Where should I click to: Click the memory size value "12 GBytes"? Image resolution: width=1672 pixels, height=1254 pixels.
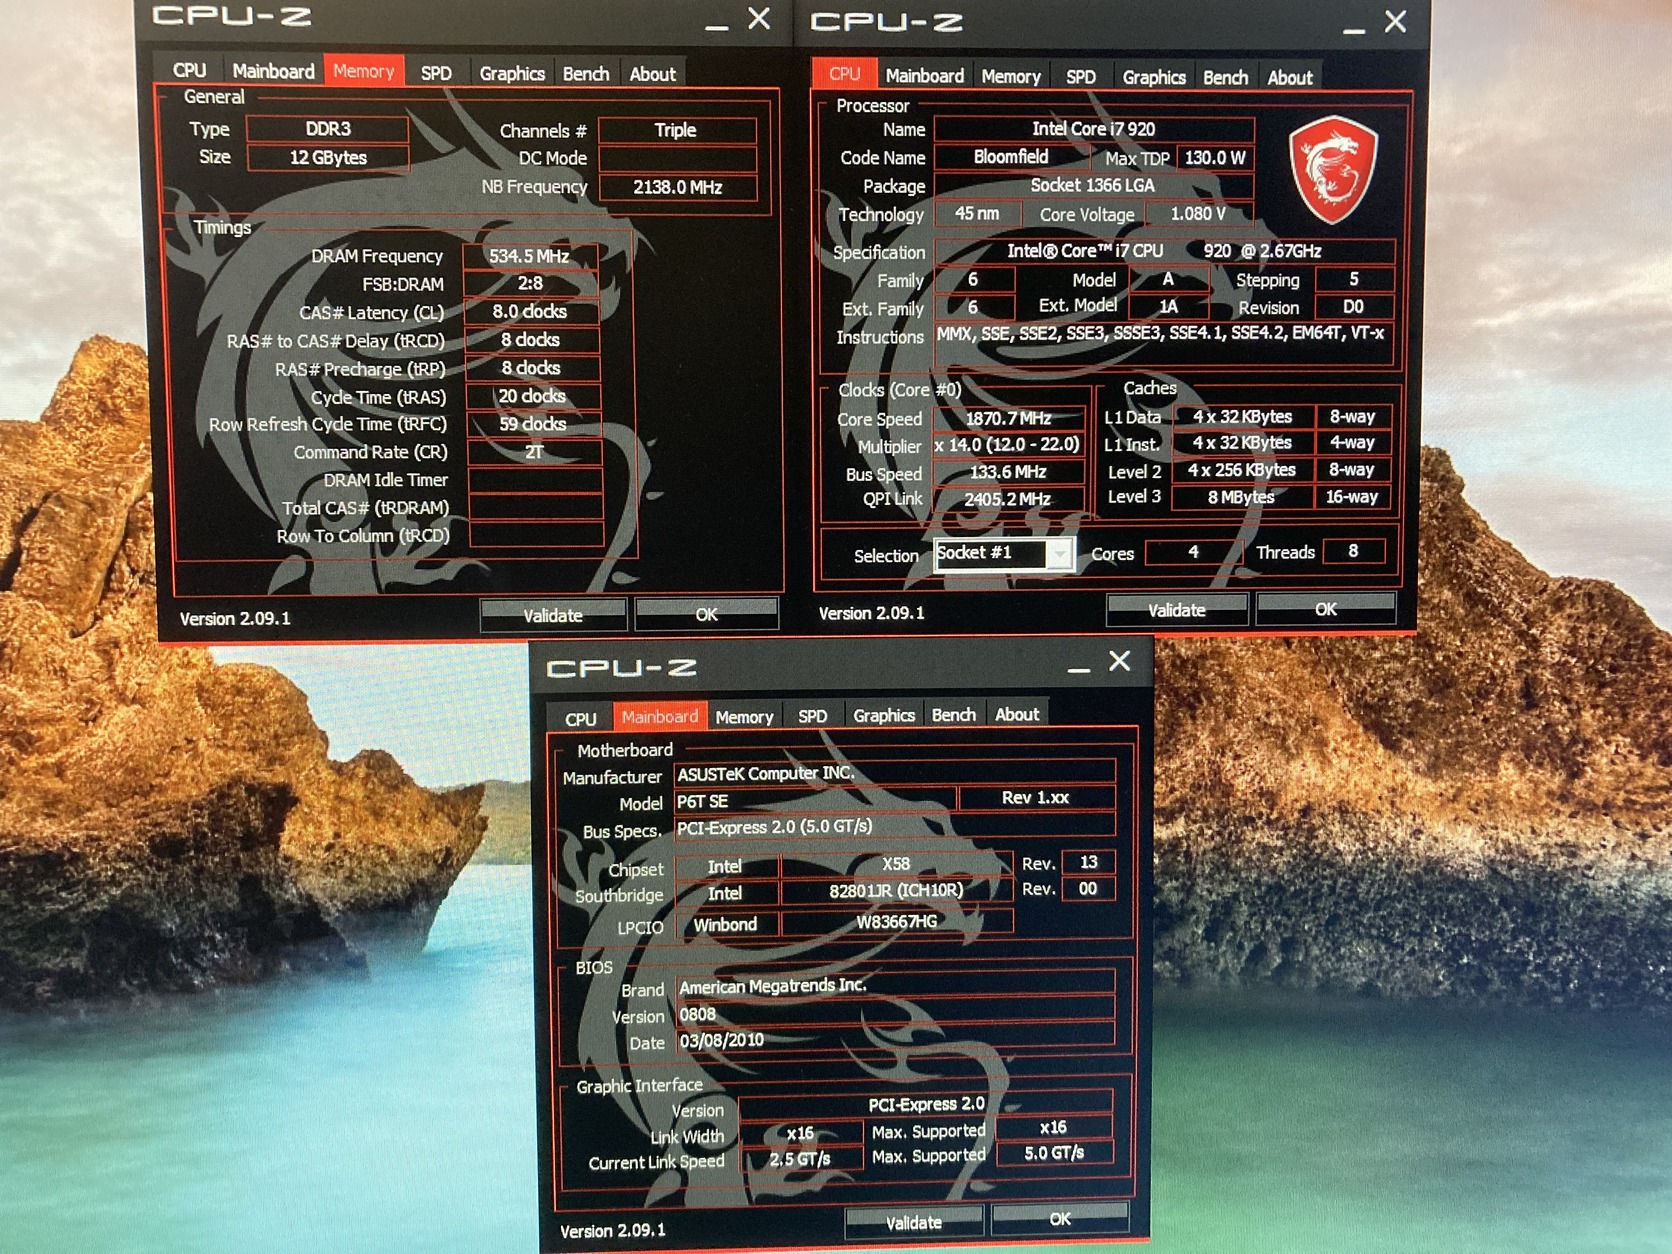[x=328, y=157]
